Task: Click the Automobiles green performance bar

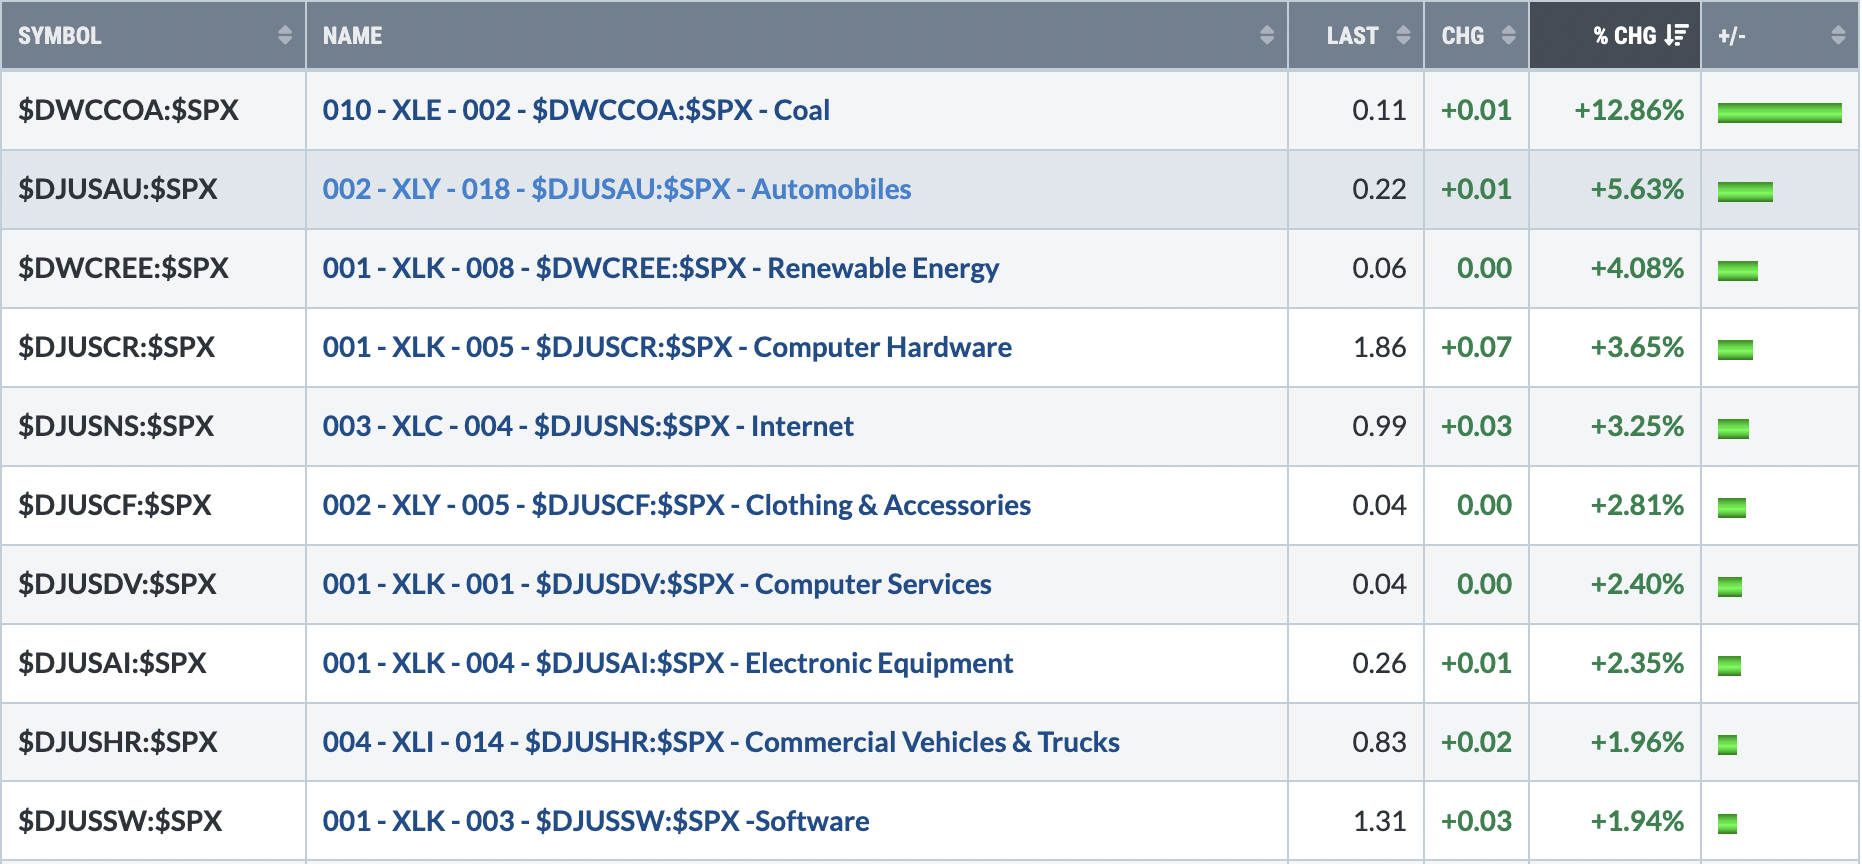Action: pyautogui.click(x=1745, y=192)
